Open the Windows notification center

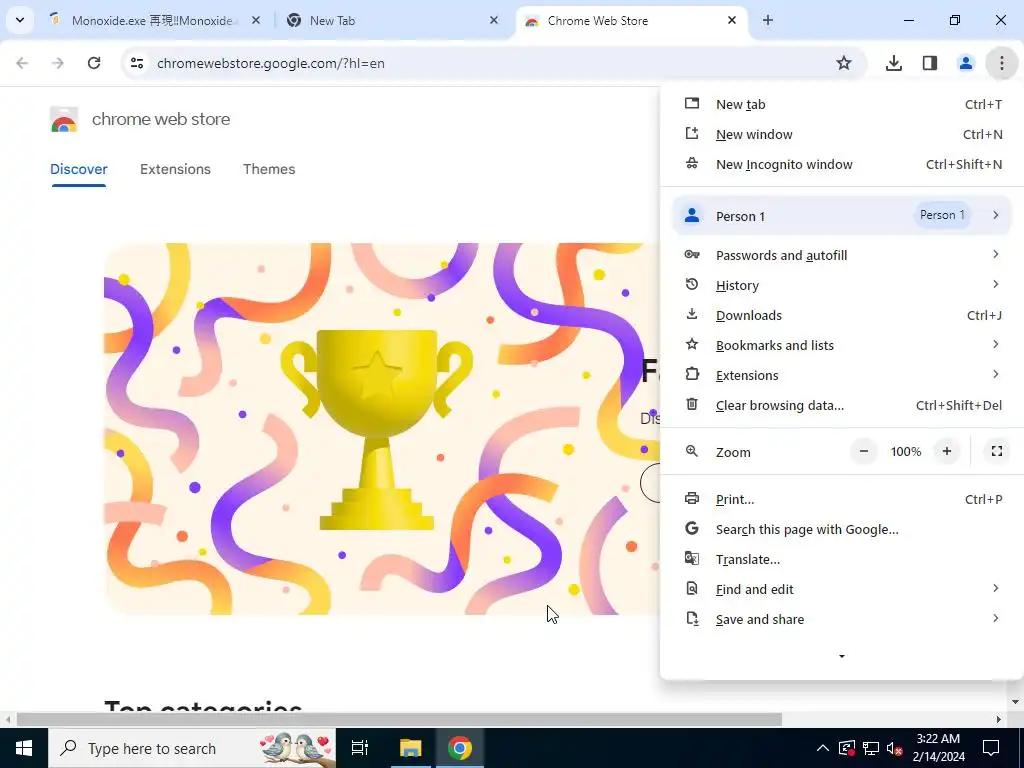coord(991,748)
